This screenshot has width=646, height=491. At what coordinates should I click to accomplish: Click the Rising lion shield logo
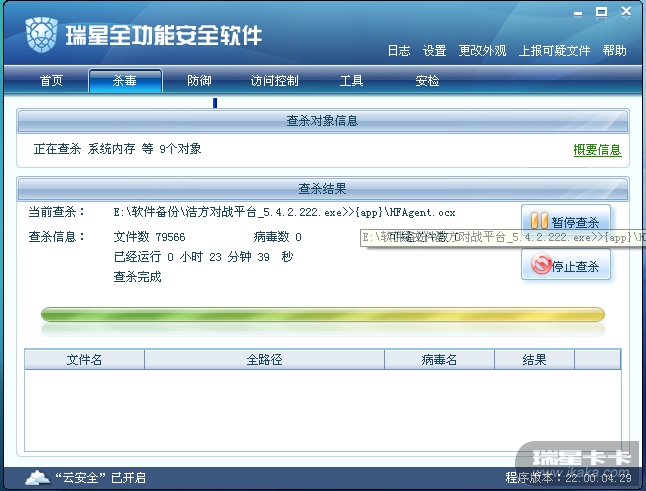(41, 35)
